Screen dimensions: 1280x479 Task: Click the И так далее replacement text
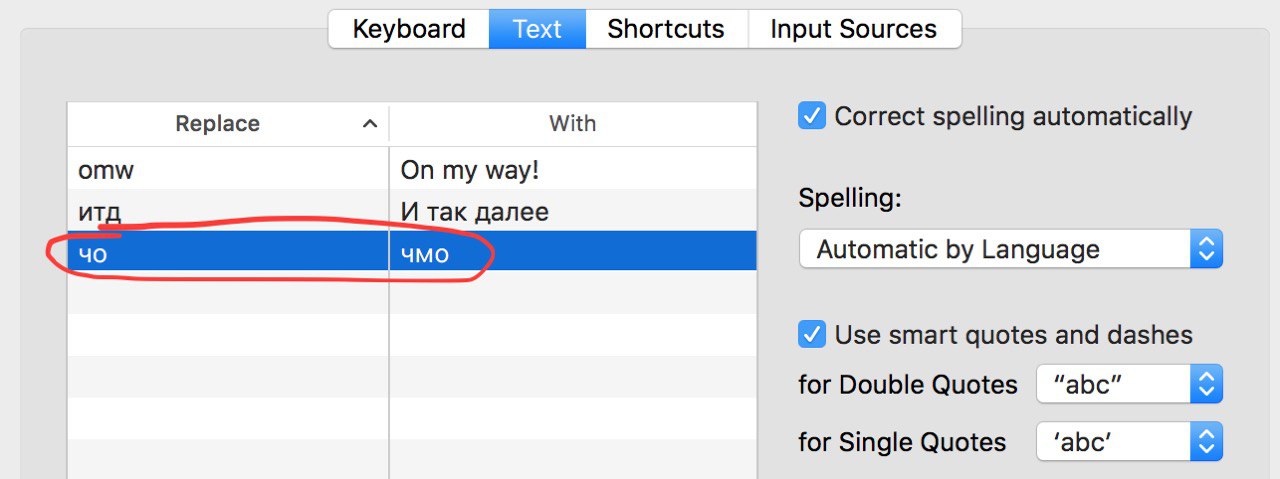click(x=475, y=212)
